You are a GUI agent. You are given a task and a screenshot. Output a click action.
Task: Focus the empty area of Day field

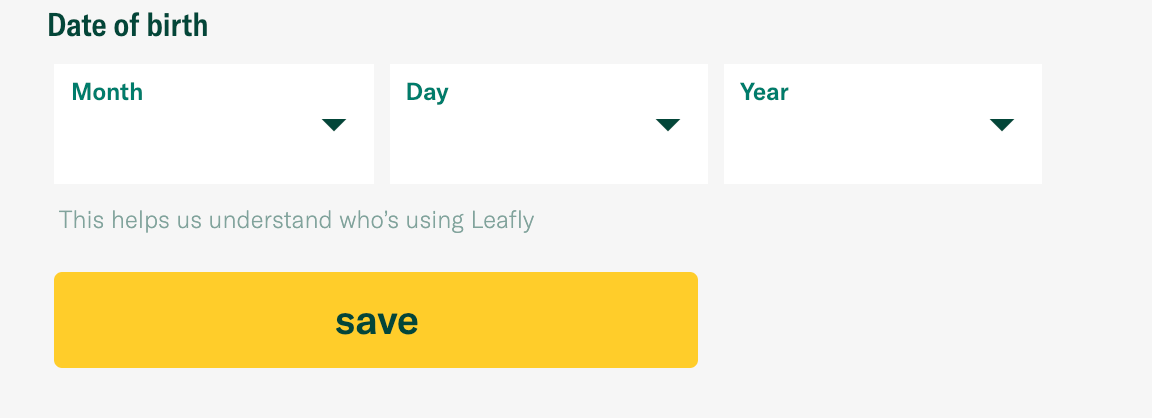525,147
